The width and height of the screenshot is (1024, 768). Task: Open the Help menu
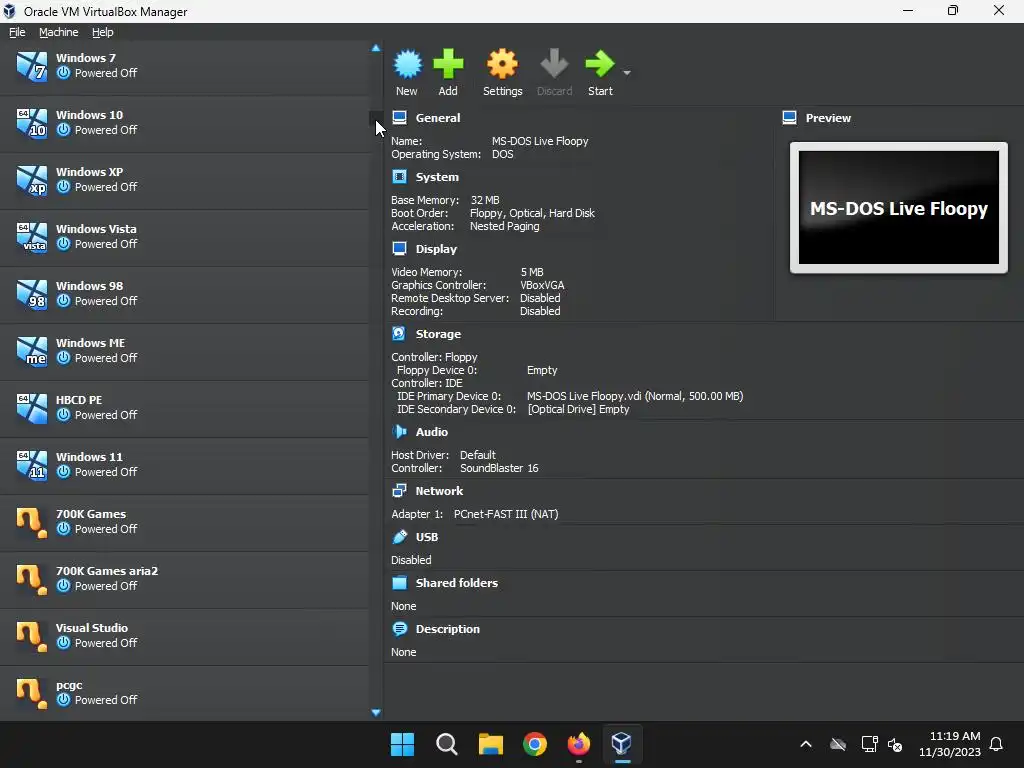point(103,32)
